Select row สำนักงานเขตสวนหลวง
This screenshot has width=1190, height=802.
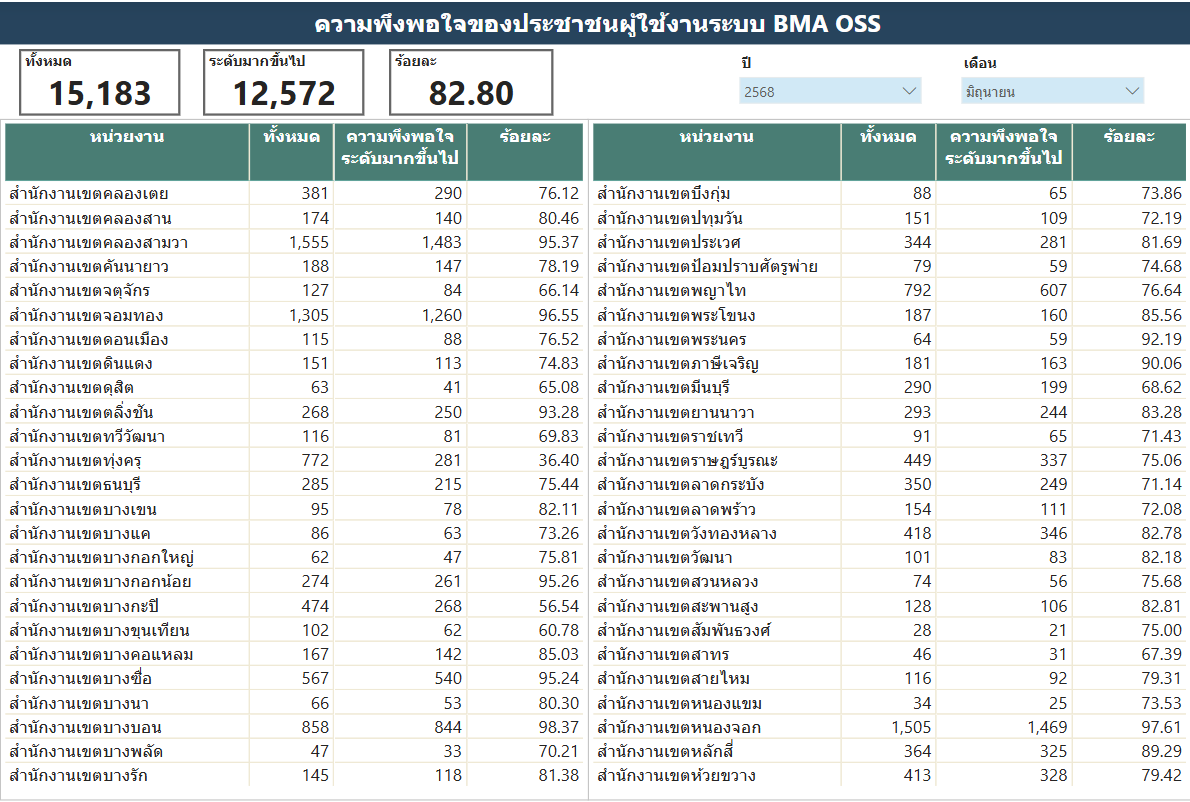(x=889, y=582)
